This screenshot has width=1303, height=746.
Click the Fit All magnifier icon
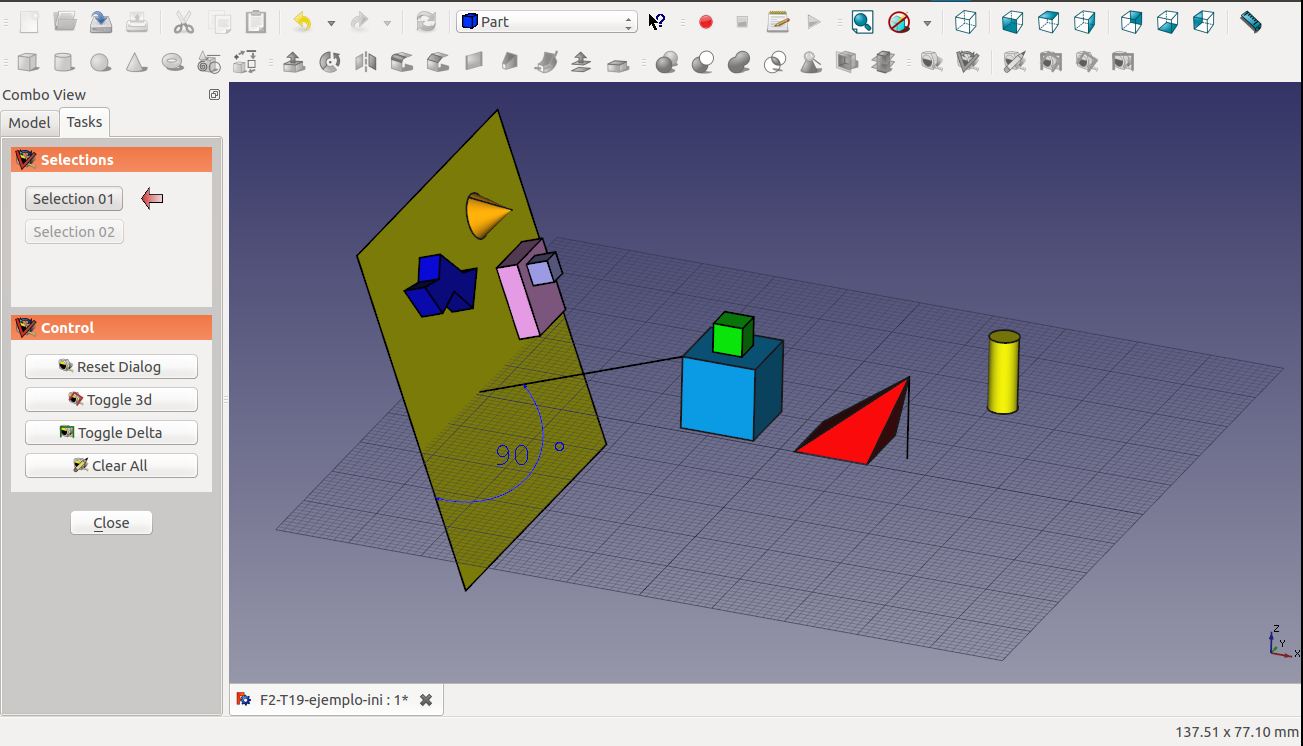coord(862,22)
